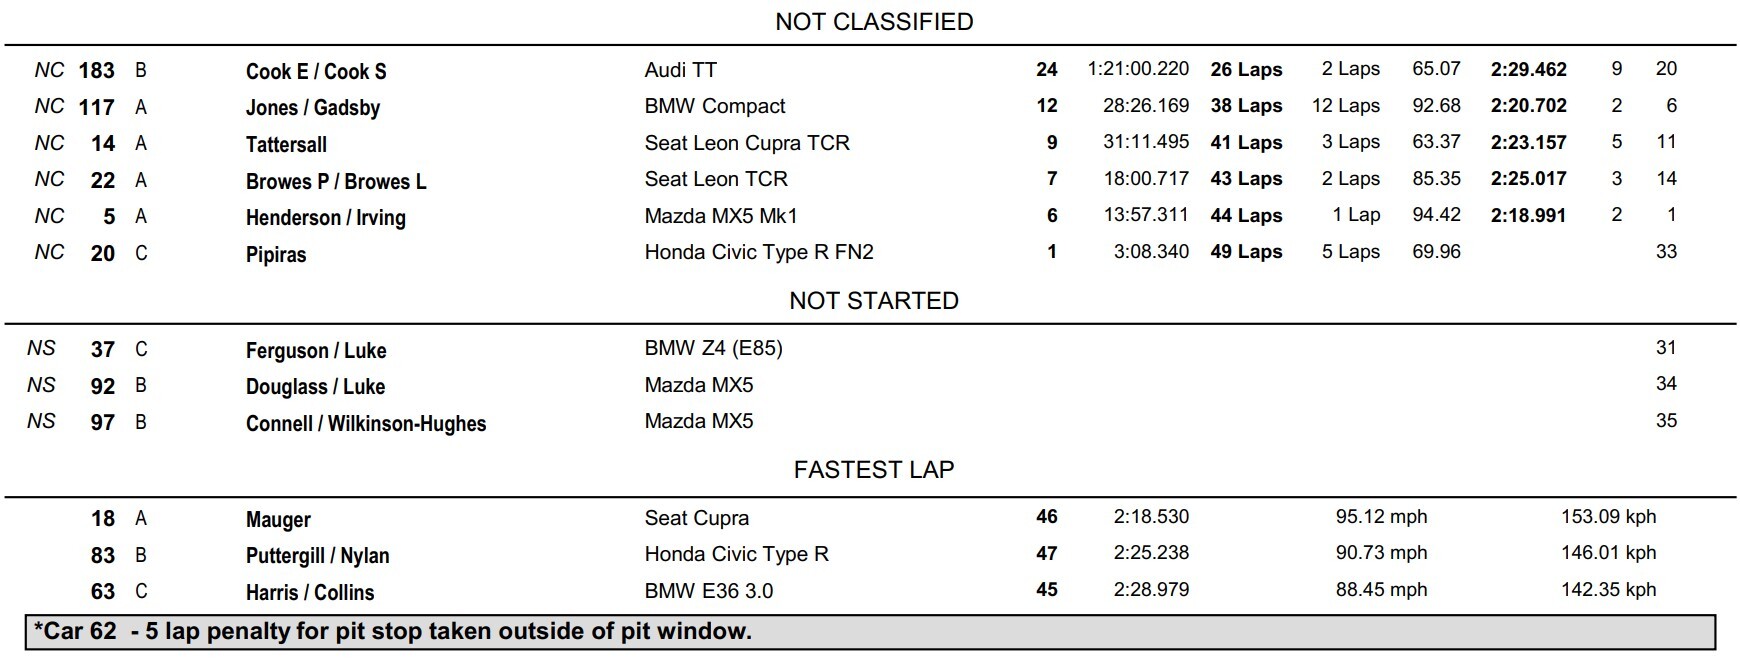Image resolution: width=1740 pixels, height=660 pixels.
Task: Select Ferguson / Luke BMW Z4 (E85)
Action: (x=714, y=348)
